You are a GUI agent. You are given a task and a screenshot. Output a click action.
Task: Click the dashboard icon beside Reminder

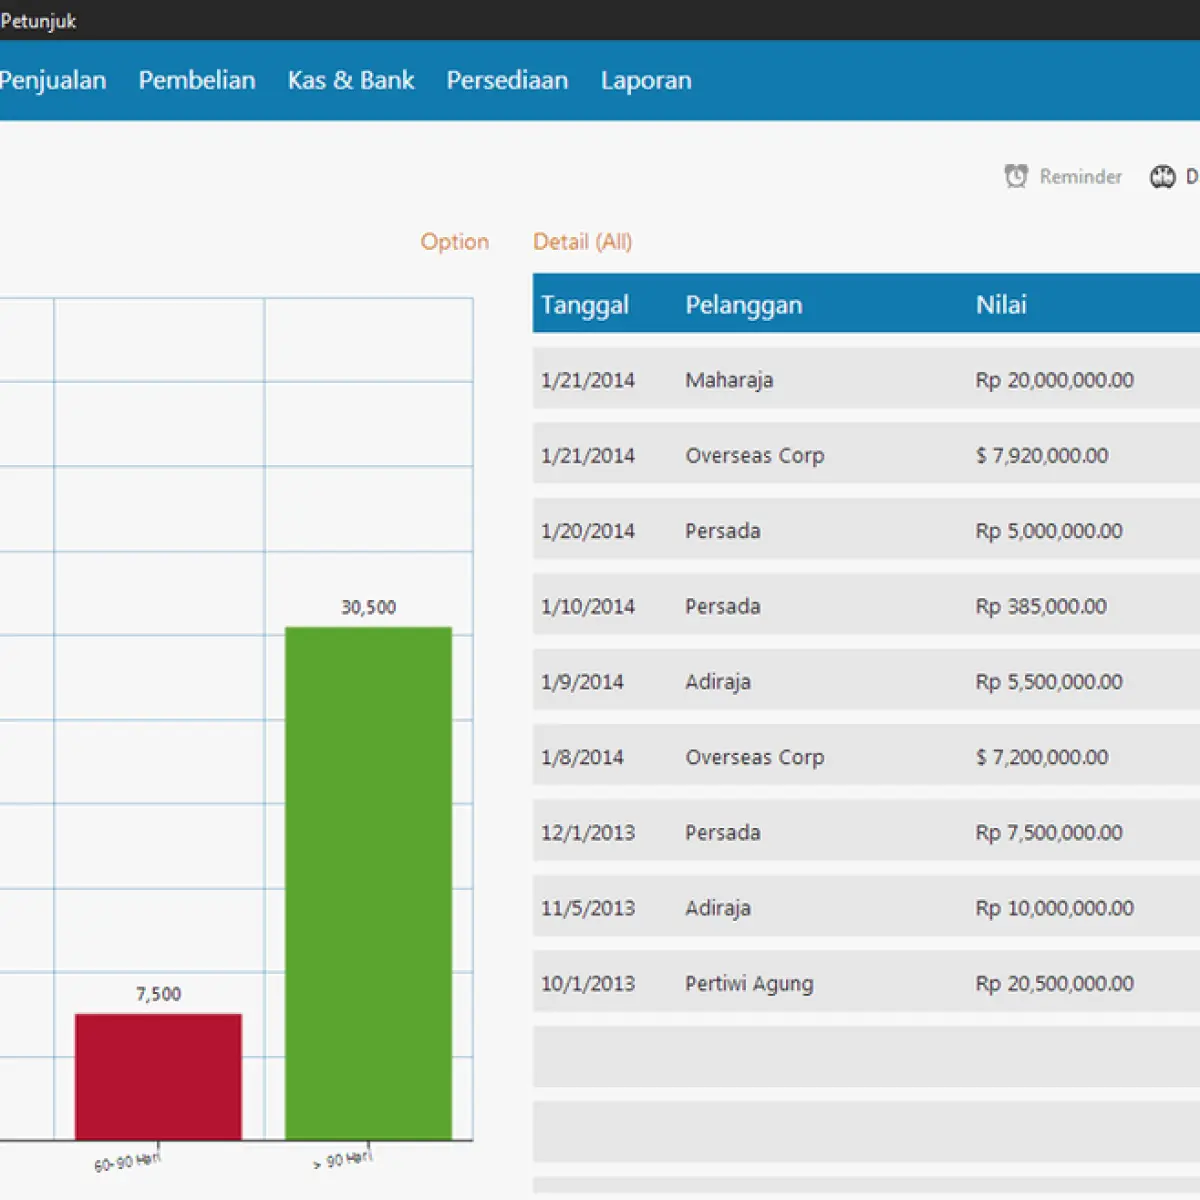coord(1162,176)
